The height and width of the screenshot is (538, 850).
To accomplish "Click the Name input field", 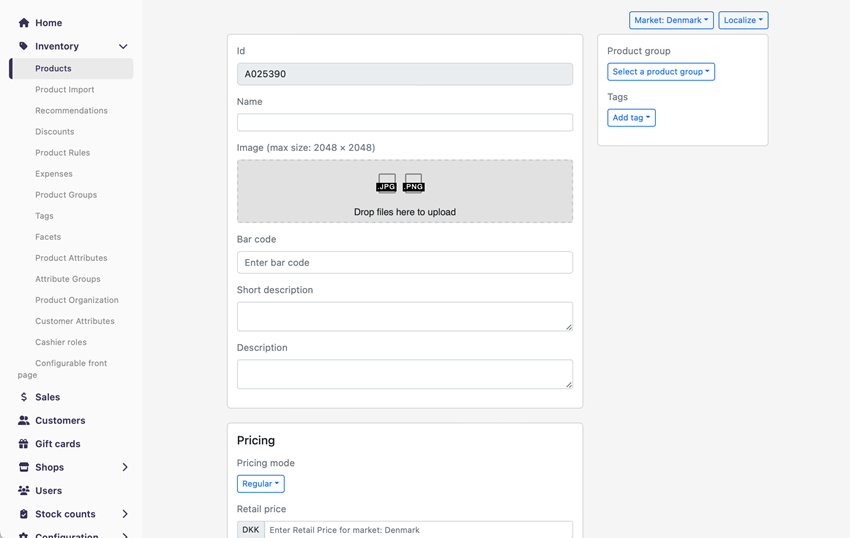I will pos(405,122).
